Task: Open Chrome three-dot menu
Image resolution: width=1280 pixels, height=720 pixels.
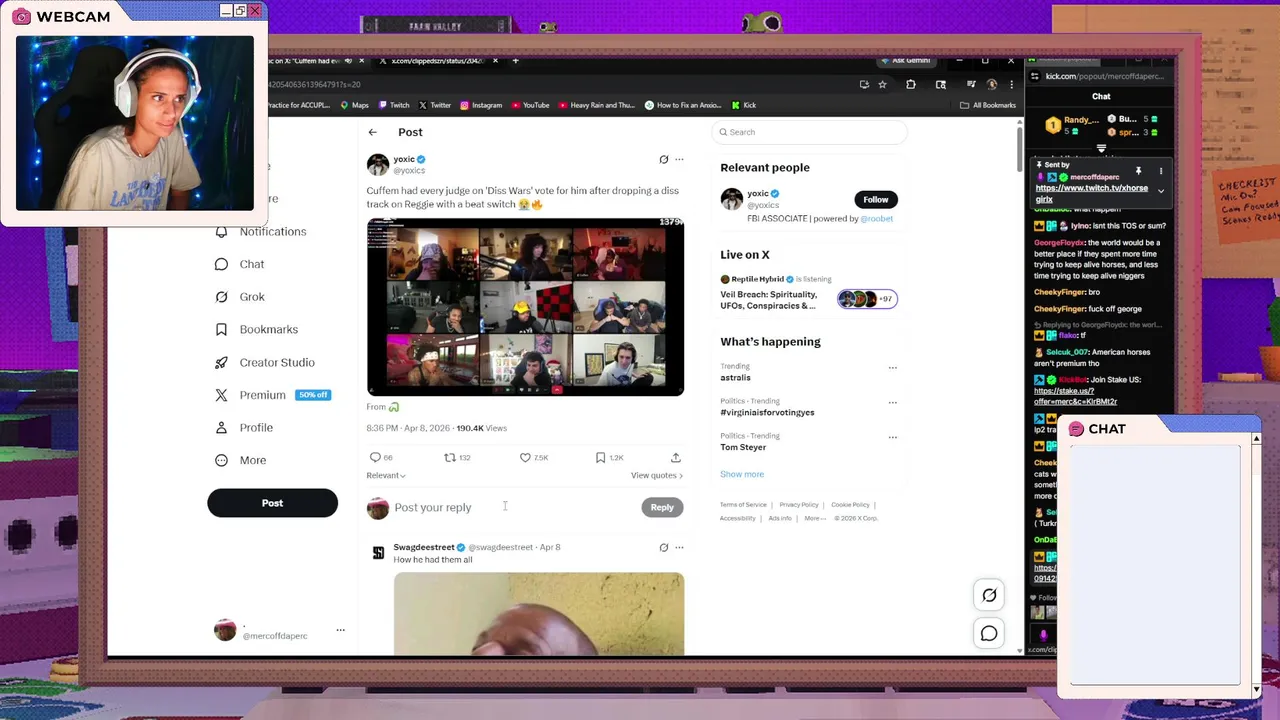Action: [1010, 85]
